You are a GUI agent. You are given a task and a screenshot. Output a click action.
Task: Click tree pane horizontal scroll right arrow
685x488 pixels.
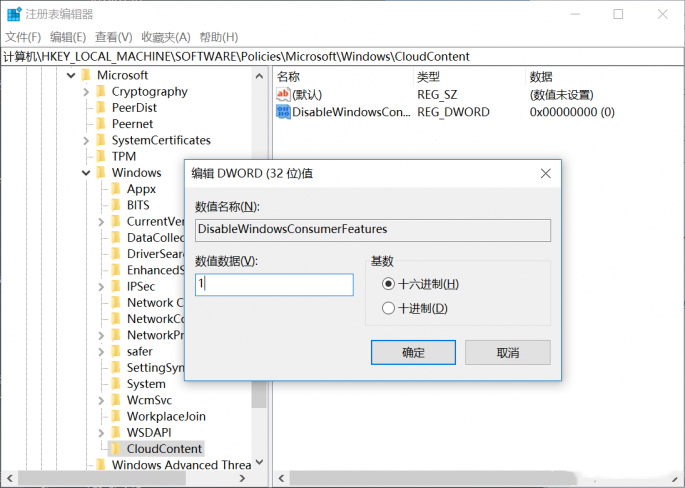(242, 479)
